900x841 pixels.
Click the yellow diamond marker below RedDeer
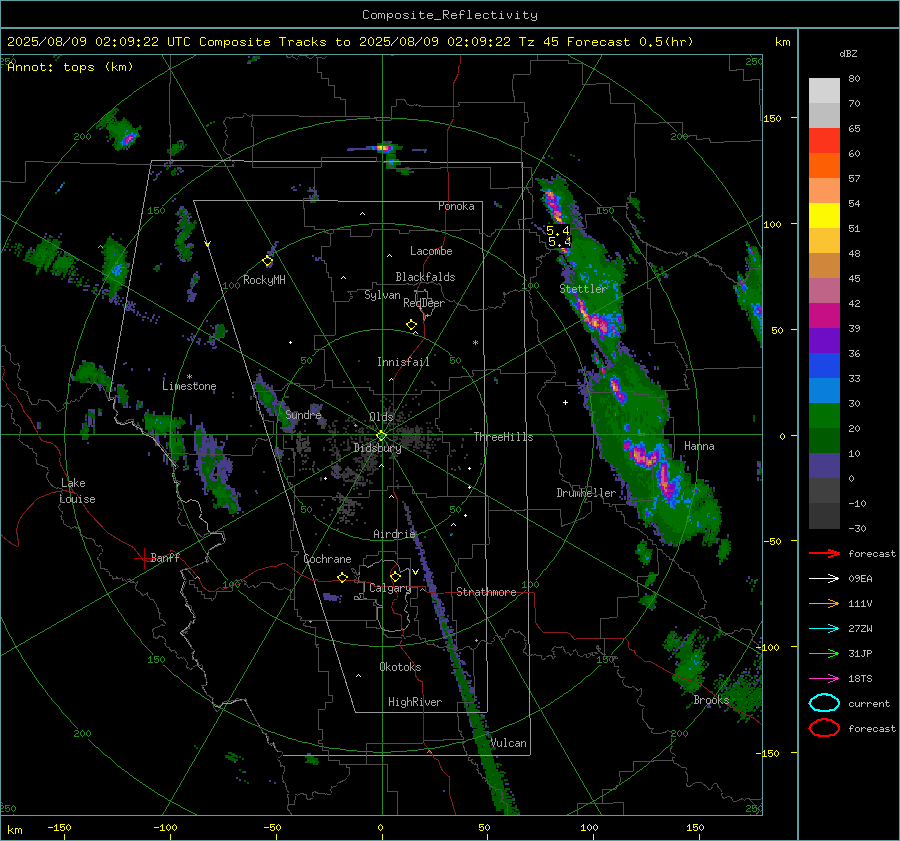(411, 325)
